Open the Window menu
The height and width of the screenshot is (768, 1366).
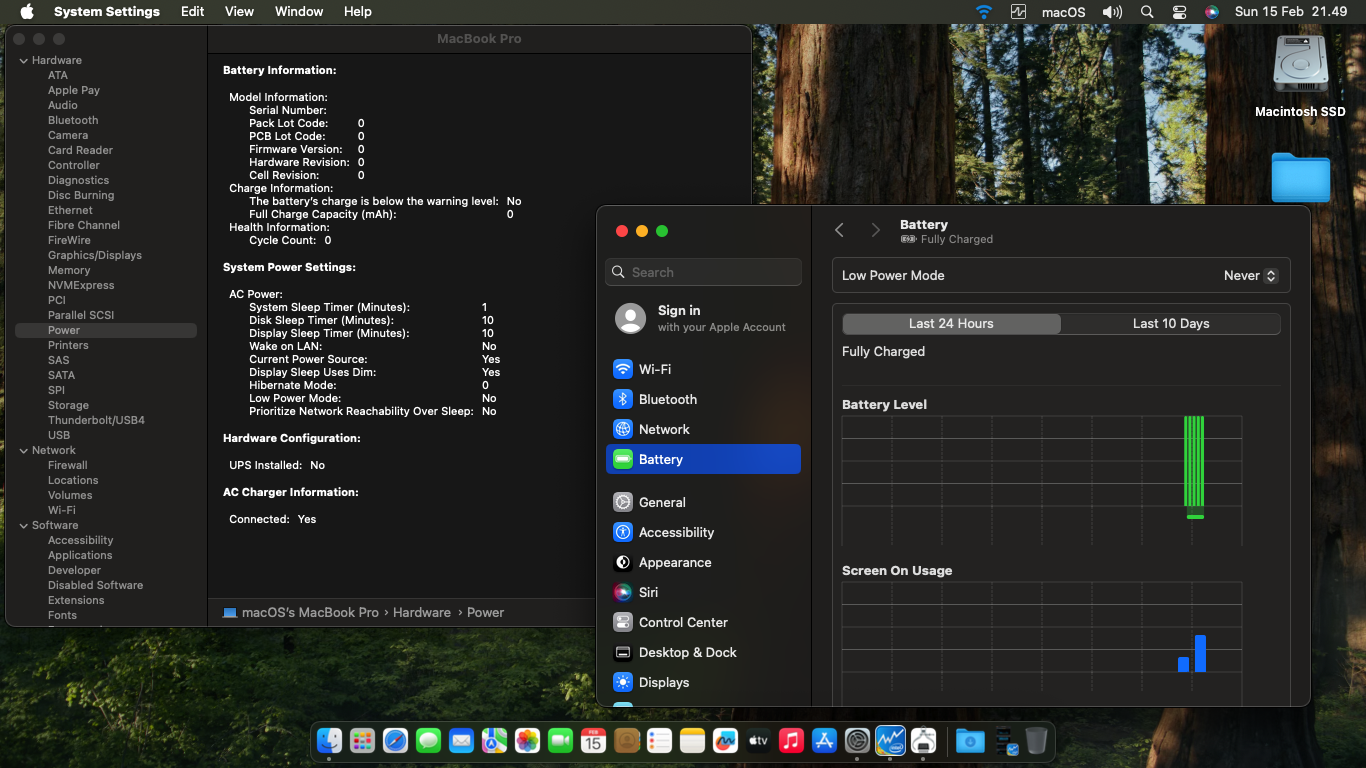[298, 12]
